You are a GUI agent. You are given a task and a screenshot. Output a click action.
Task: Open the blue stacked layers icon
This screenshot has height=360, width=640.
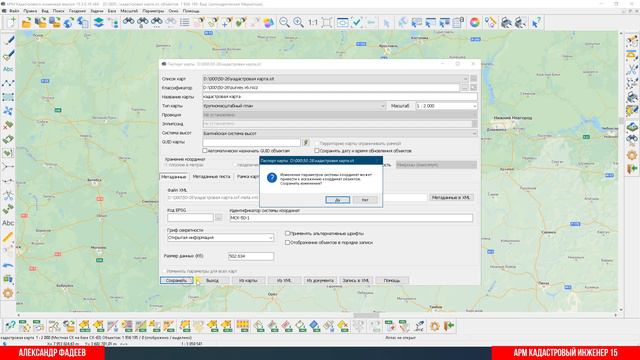click(98, 22)
